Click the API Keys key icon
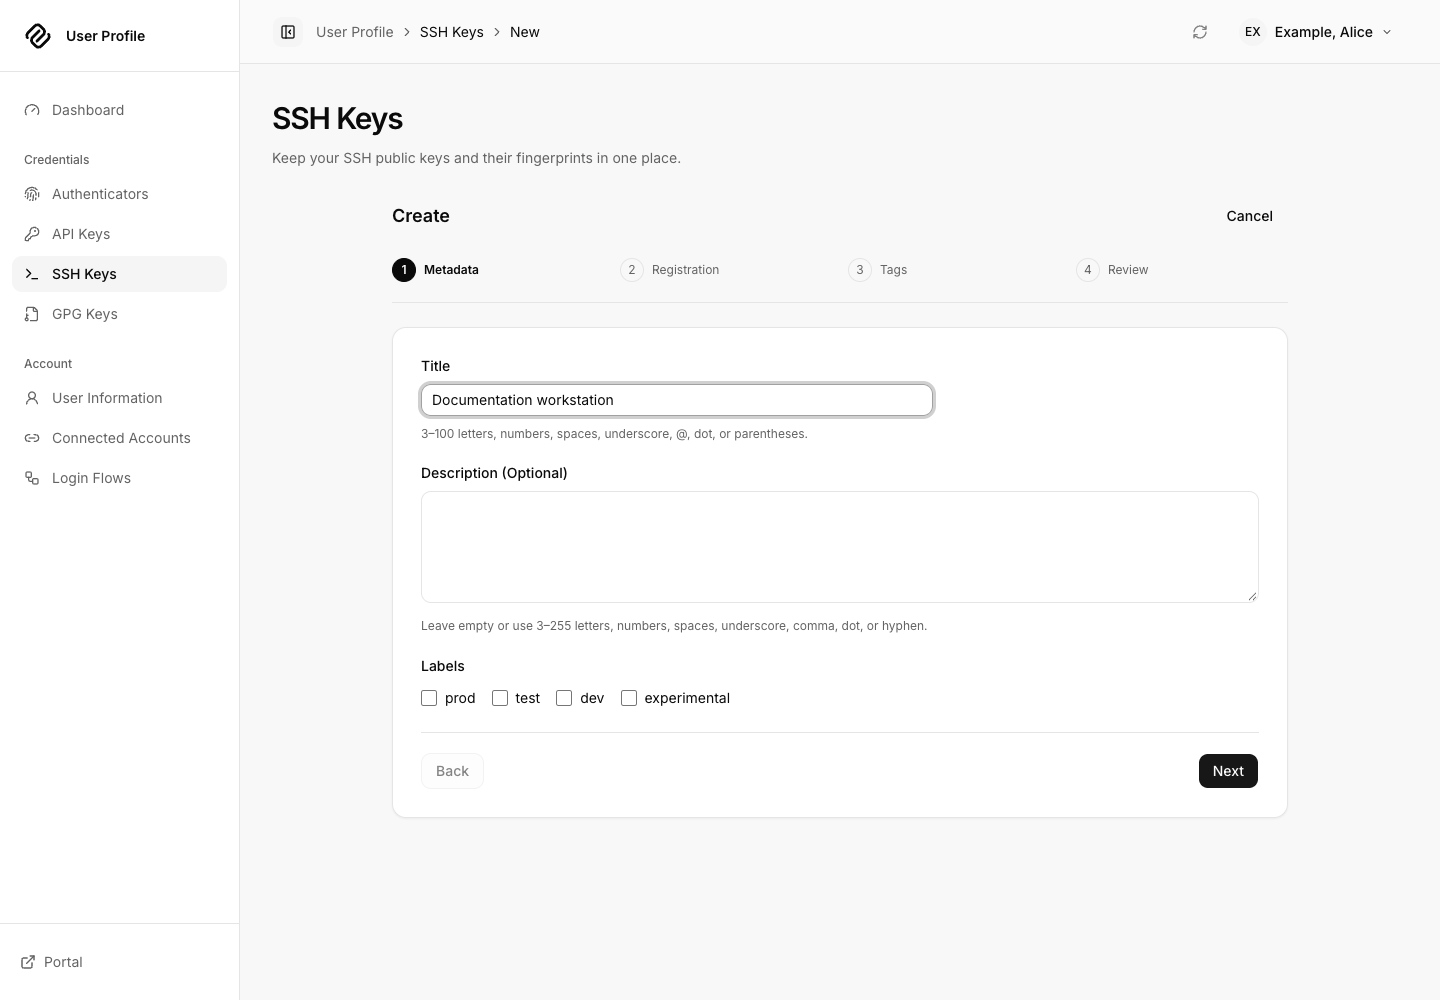Viewport: 1440px width, 1000px height. (32, 234)
